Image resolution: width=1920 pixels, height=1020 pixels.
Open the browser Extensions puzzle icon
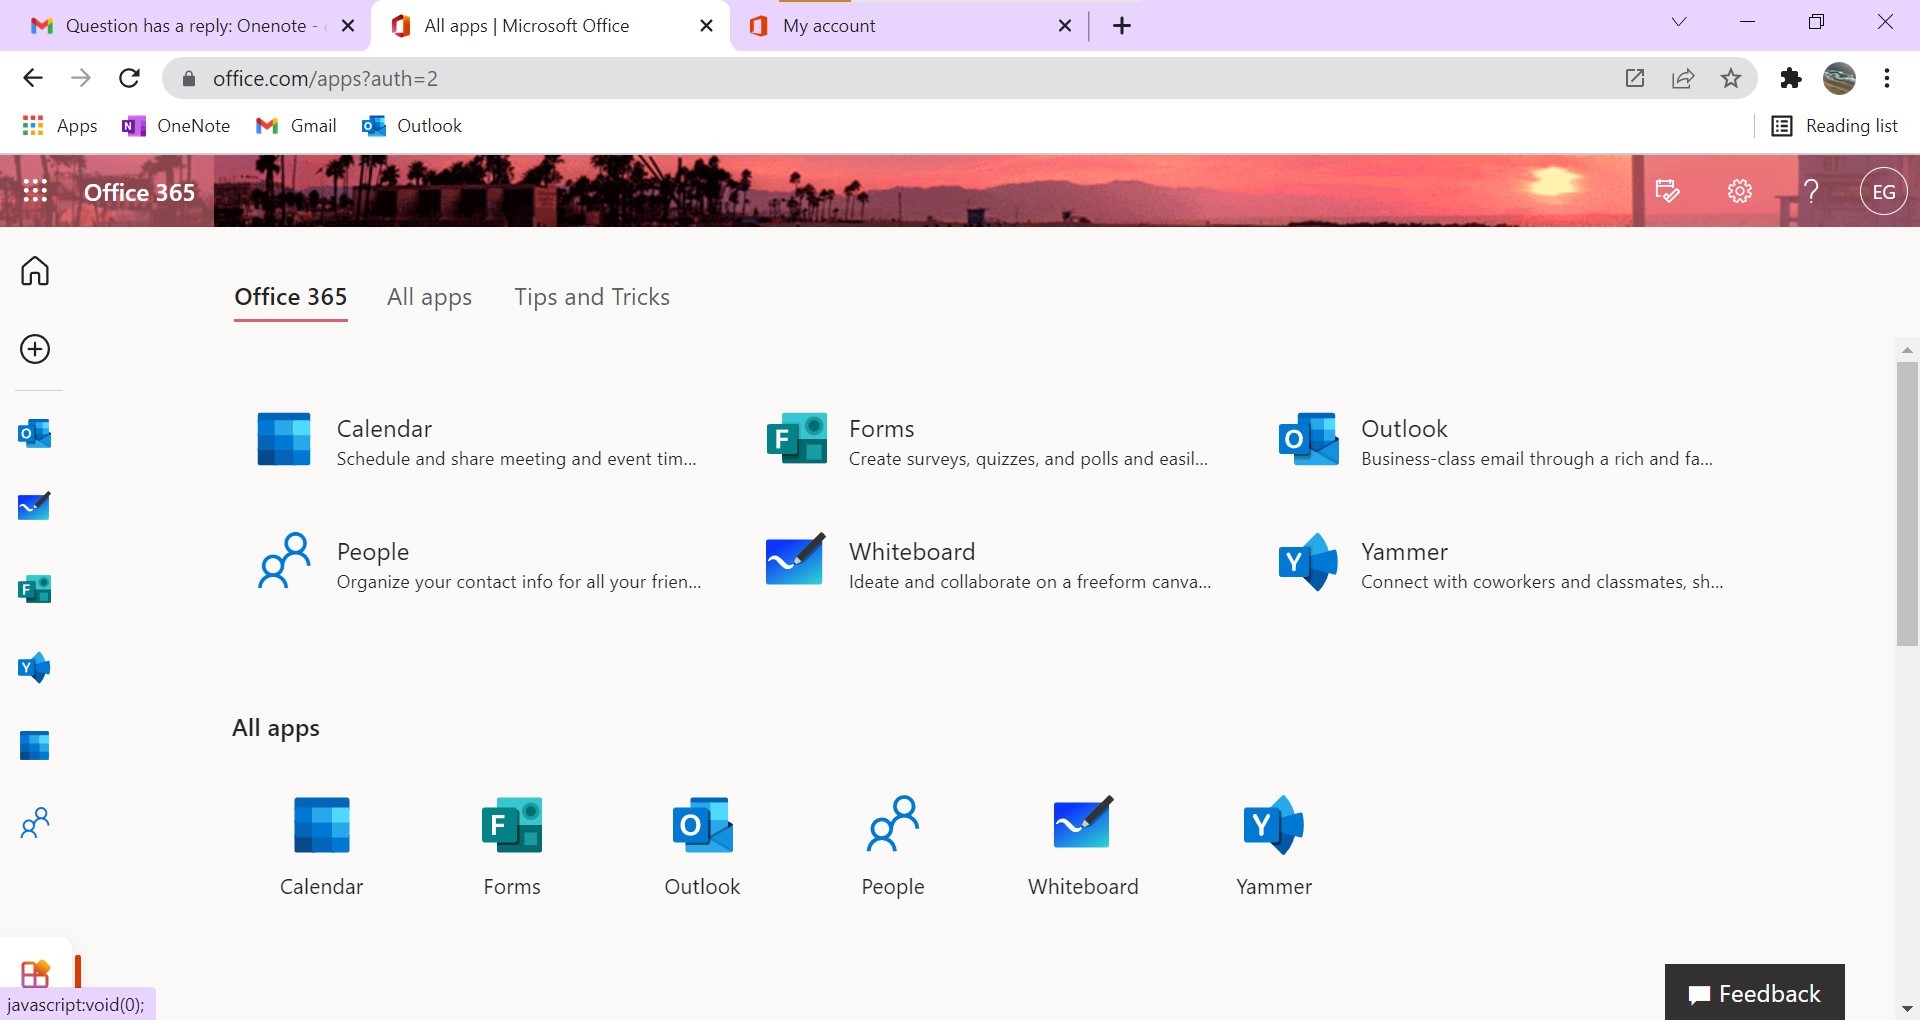pos(1791,78)
